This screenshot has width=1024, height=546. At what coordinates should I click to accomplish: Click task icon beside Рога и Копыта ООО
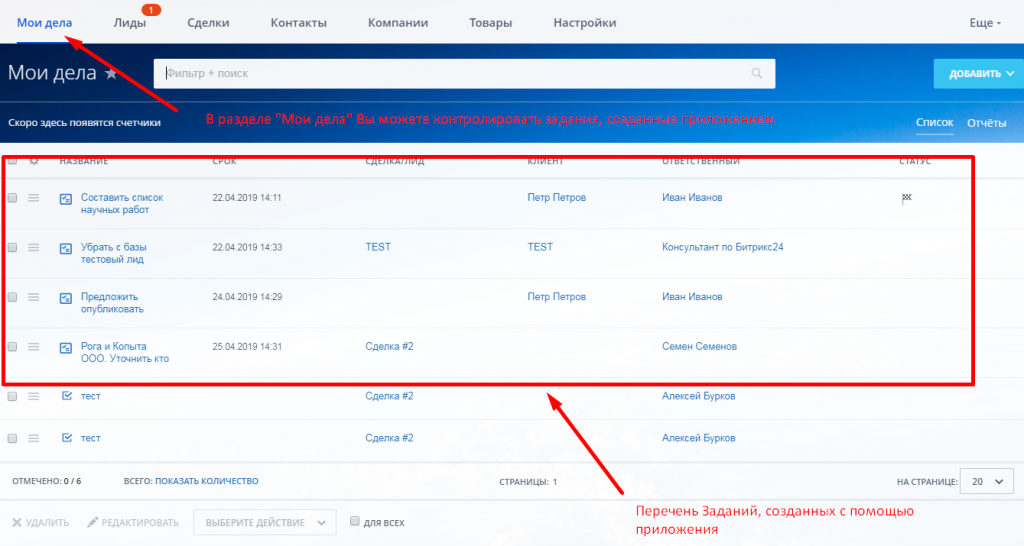66,347
